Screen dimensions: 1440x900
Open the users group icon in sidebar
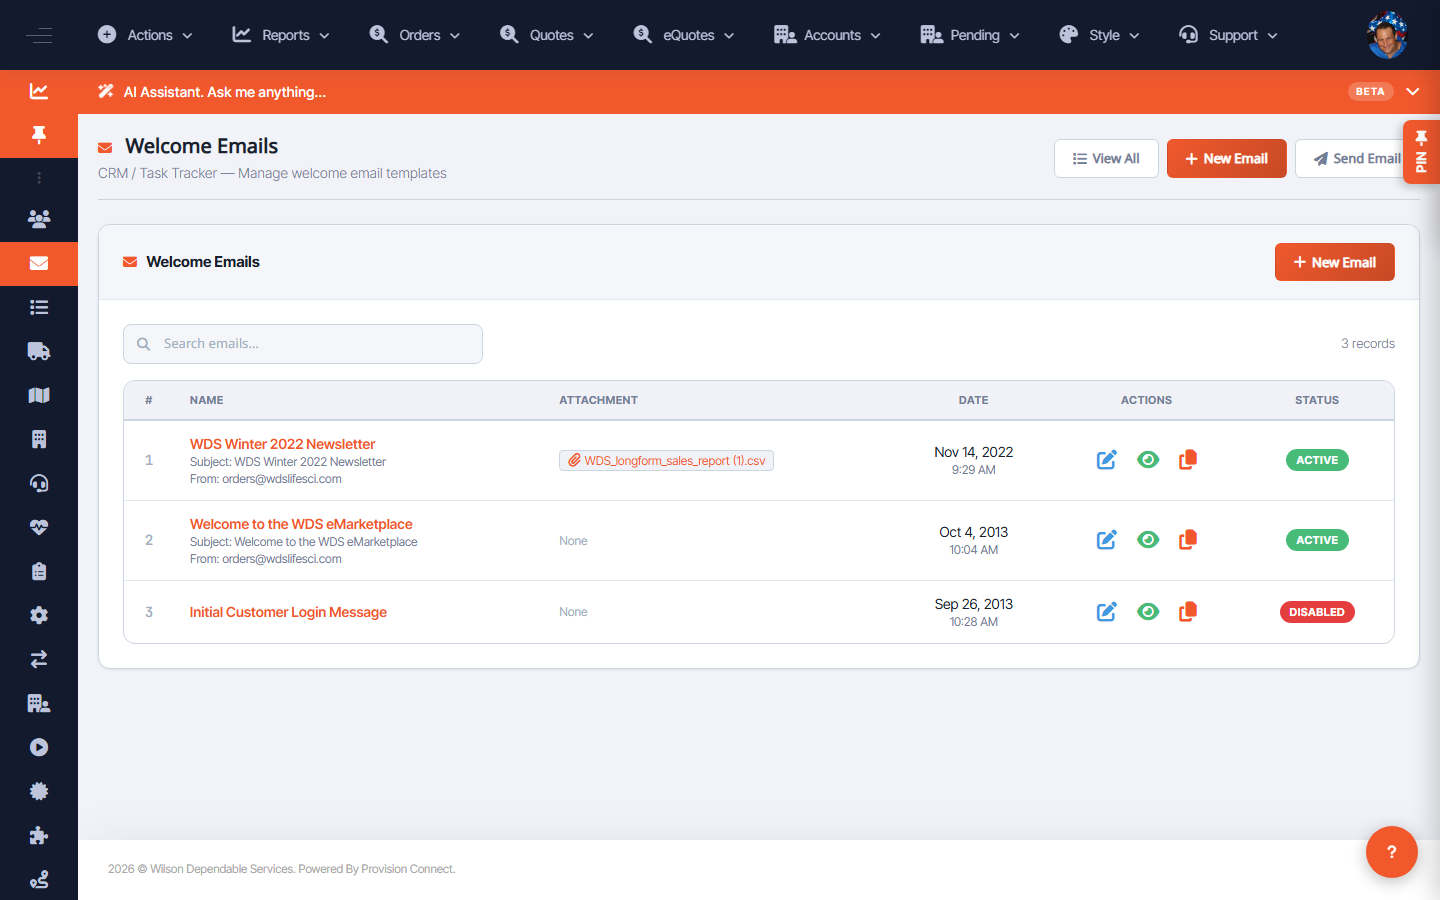(x=39, y=219)
